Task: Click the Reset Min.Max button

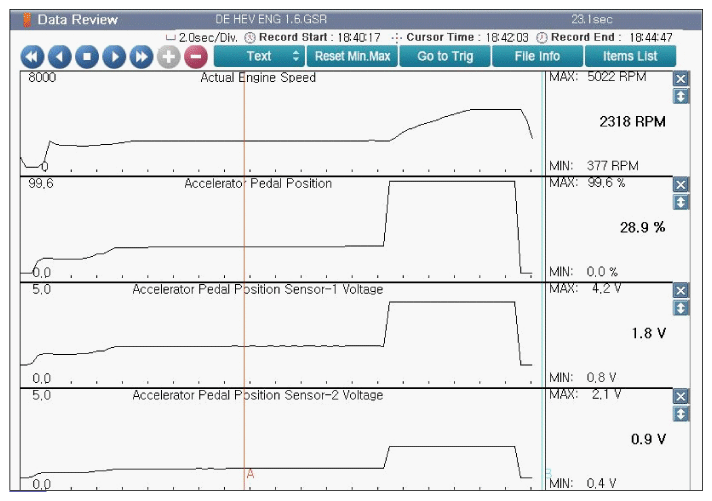Action: pyautogui.click(x=352, y=56)
